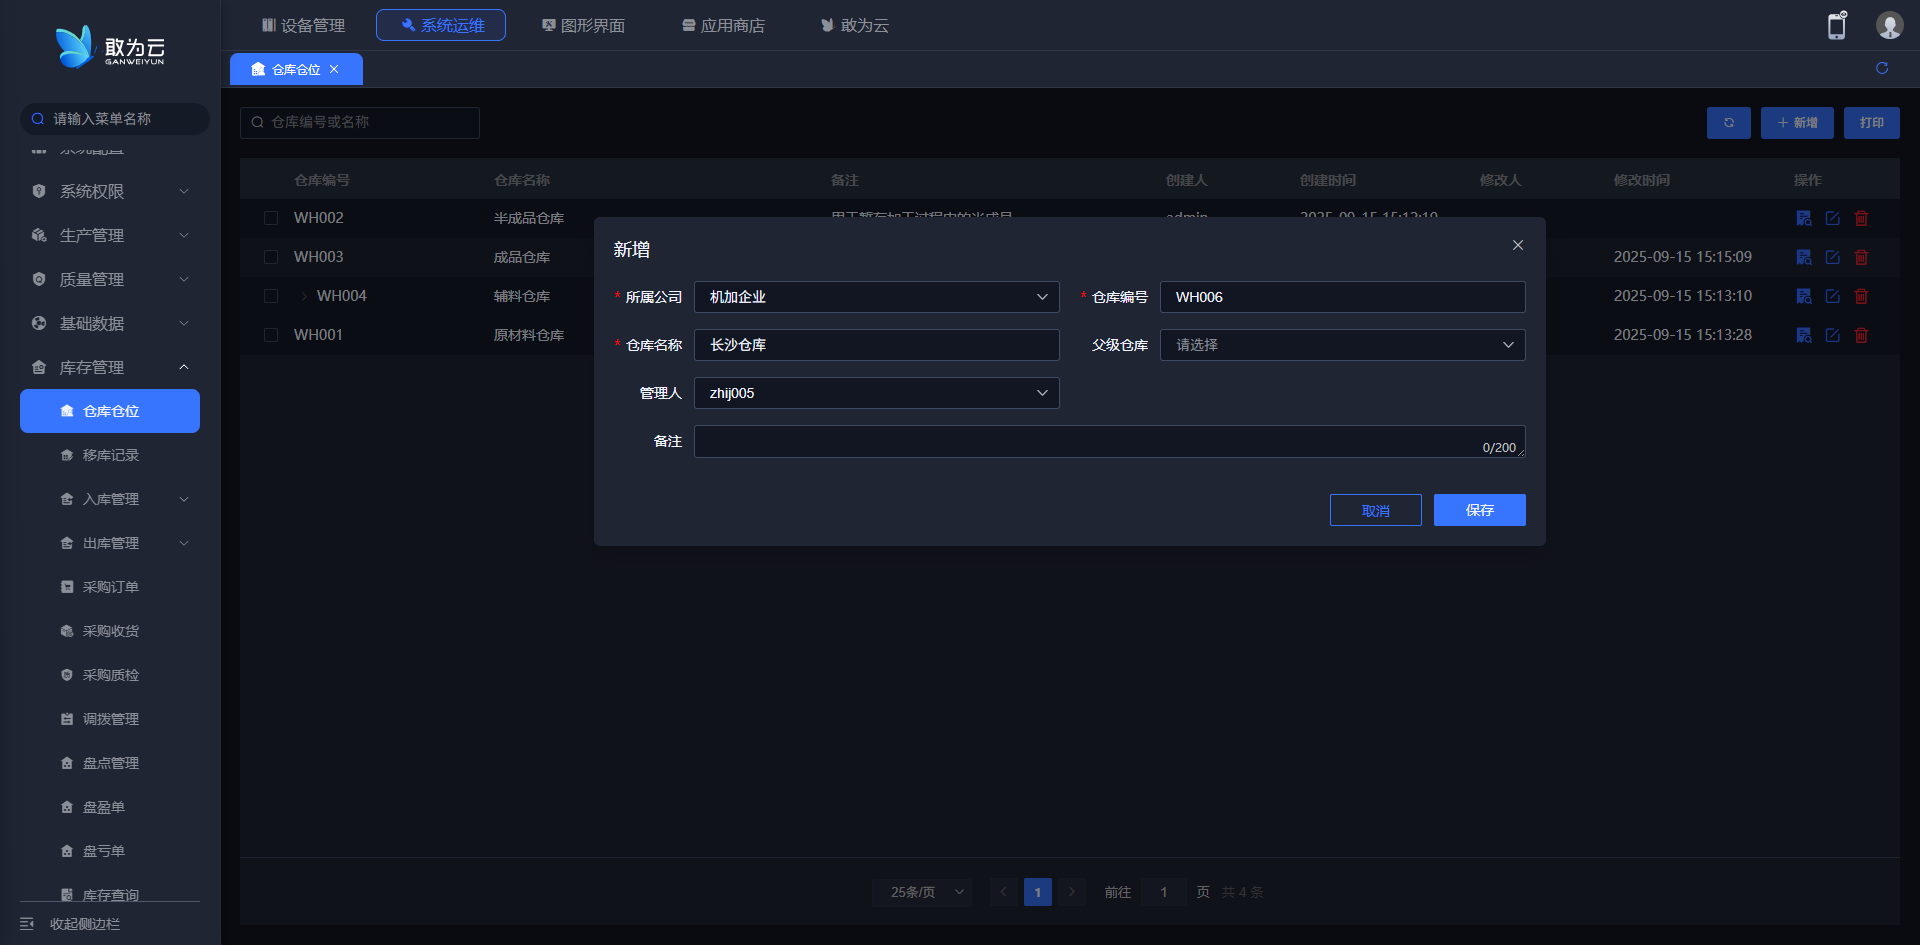Check the WH001 row checkbox
Screen dimensions: 1920x945
pos(271,335)
